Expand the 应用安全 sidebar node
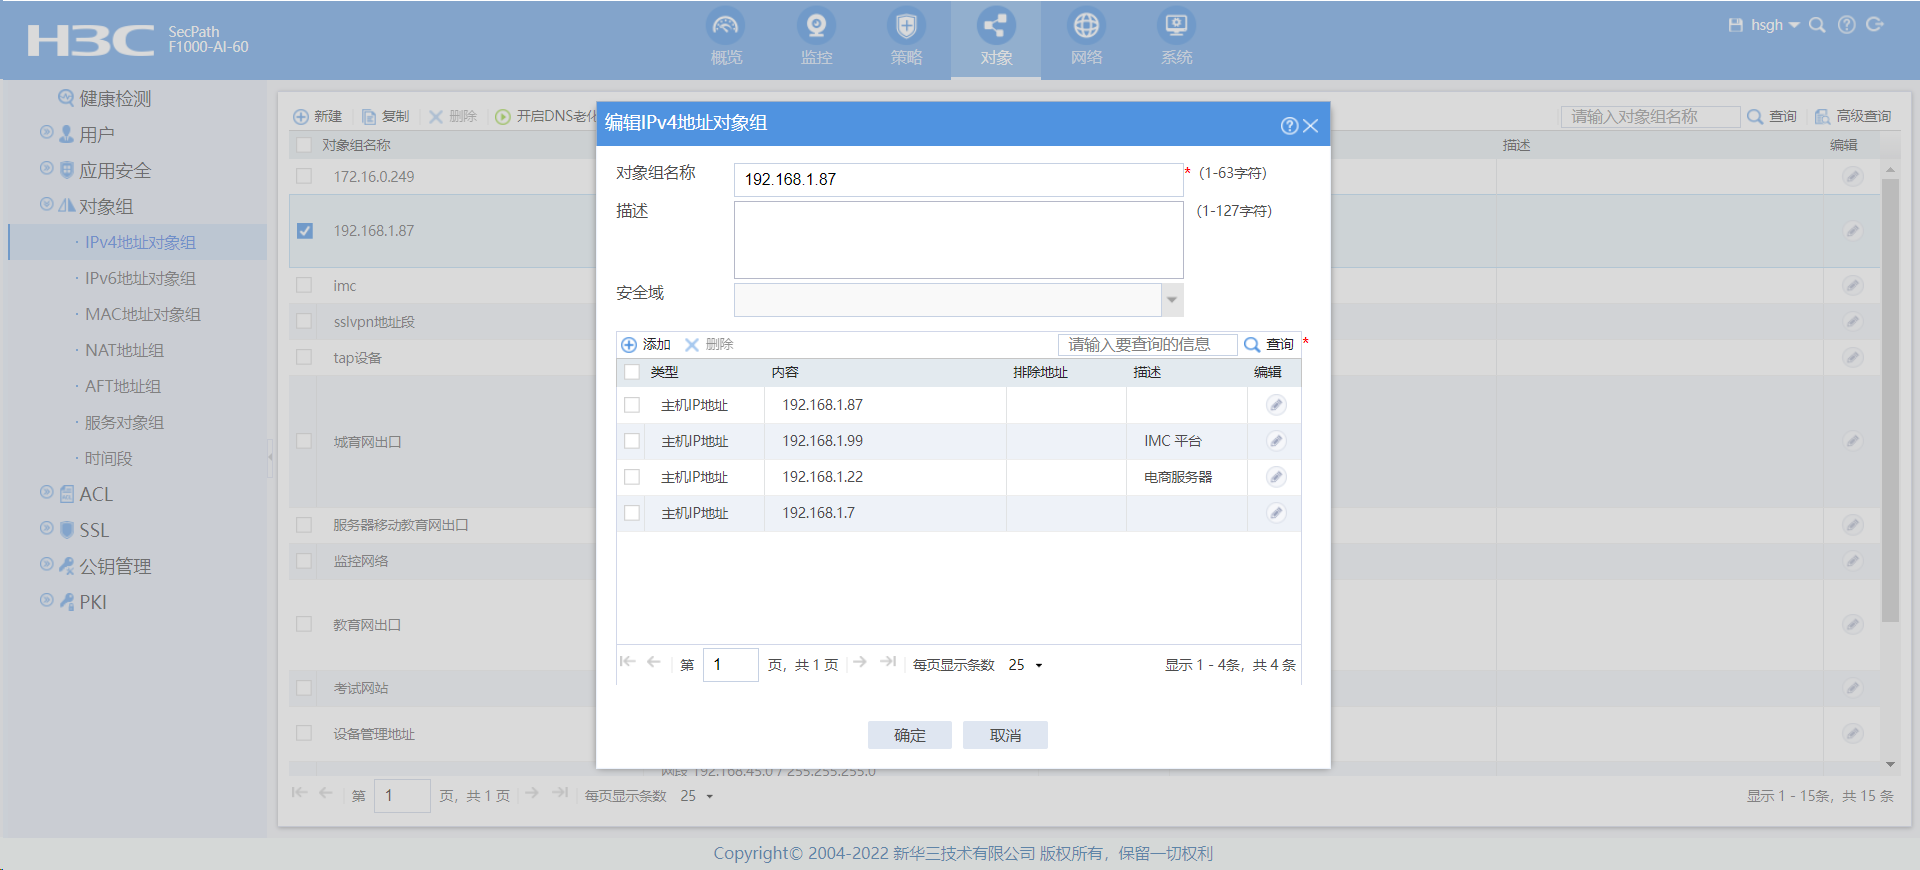This screenshot has height=870, width=1920. [46, 168]
